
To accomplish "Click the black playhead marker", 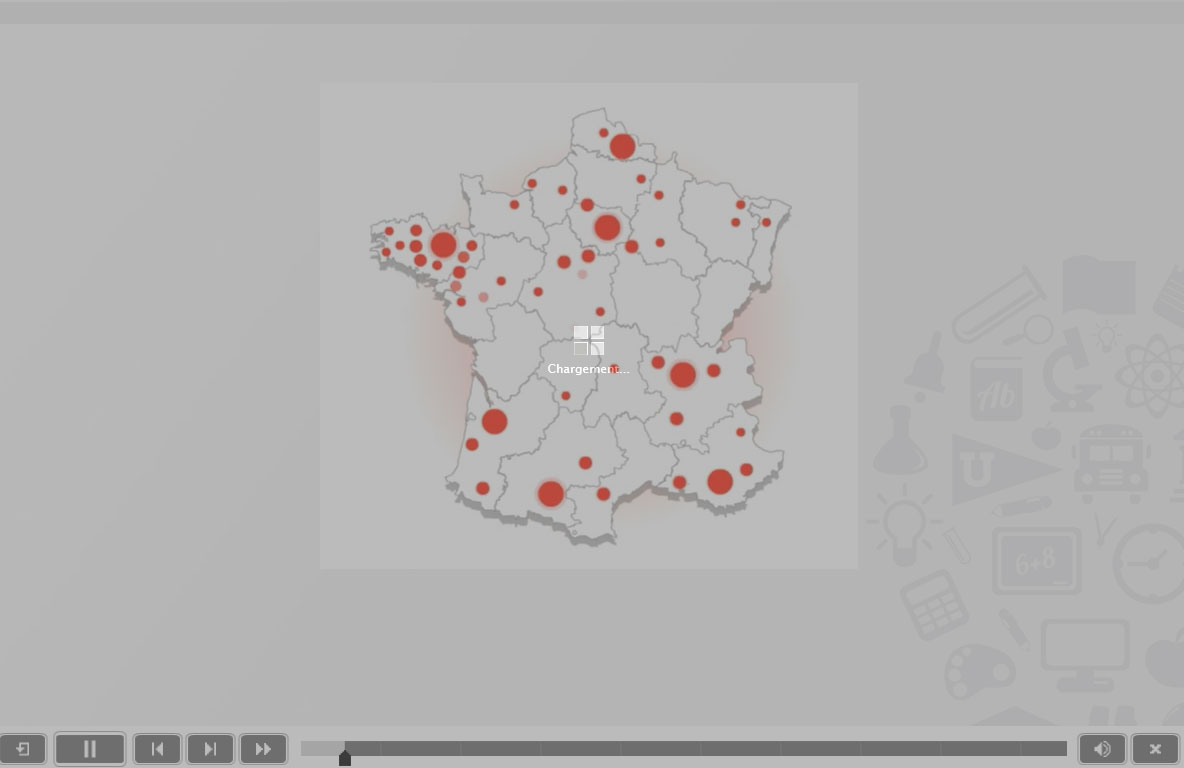I will click(x=345, y=757).
